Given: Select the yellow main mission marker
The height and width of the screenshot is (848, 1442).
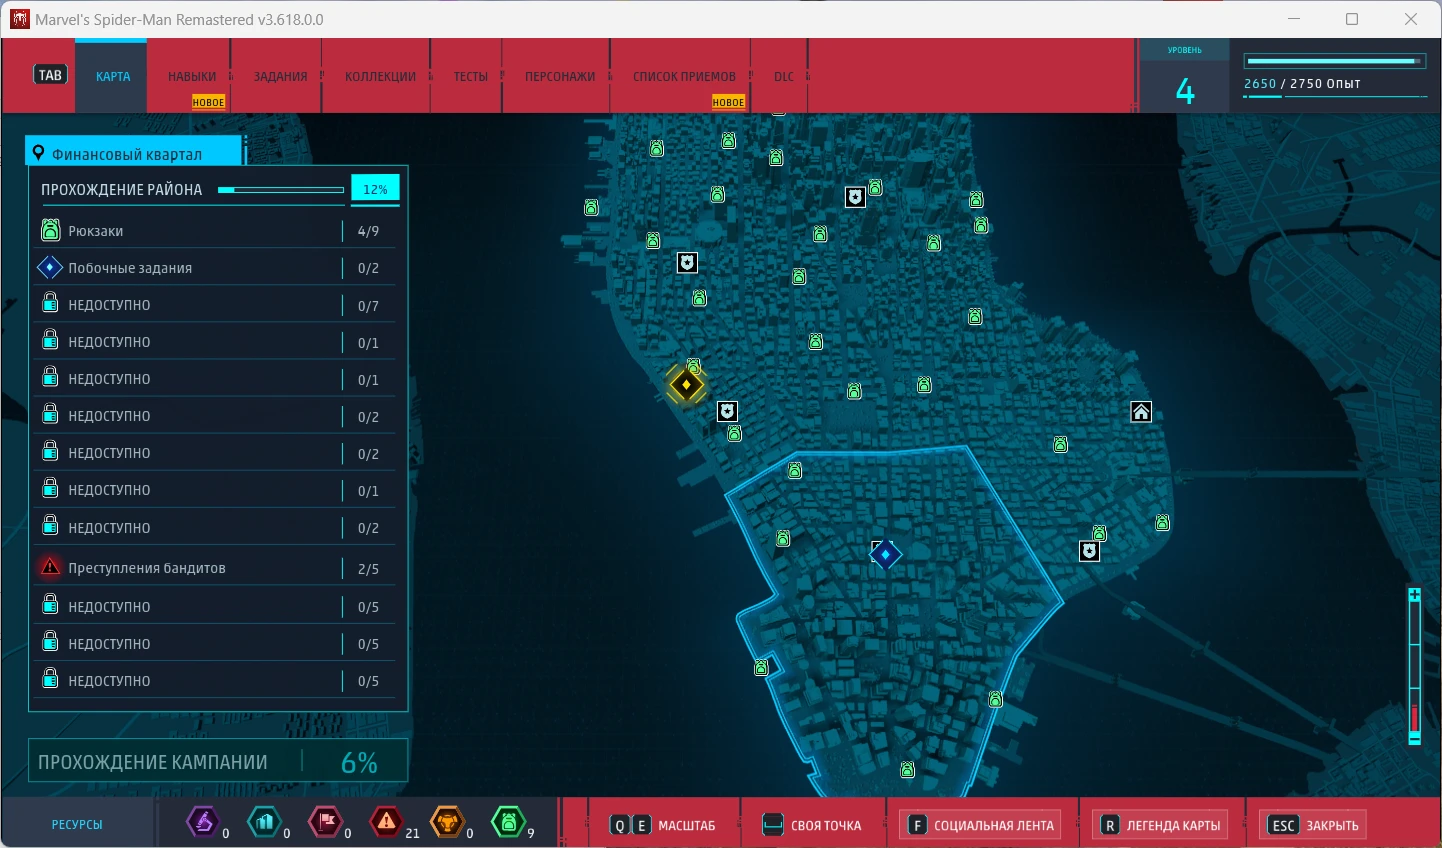Looking at the screenshot, I should tap(686, 385).
